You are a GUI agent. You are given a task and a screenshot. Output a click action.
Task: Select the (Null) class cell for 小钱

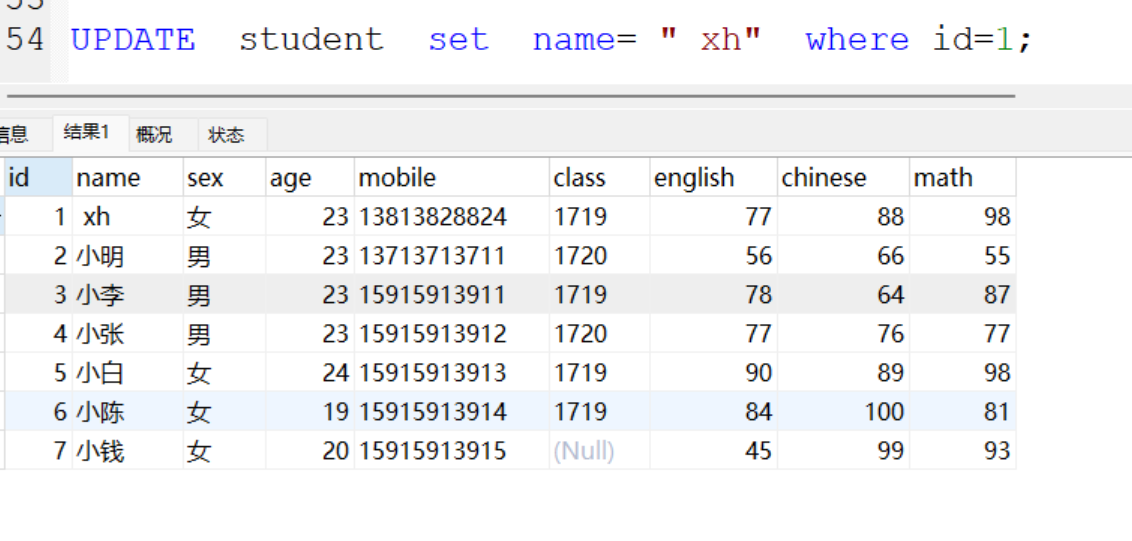(x=600, y=451)
